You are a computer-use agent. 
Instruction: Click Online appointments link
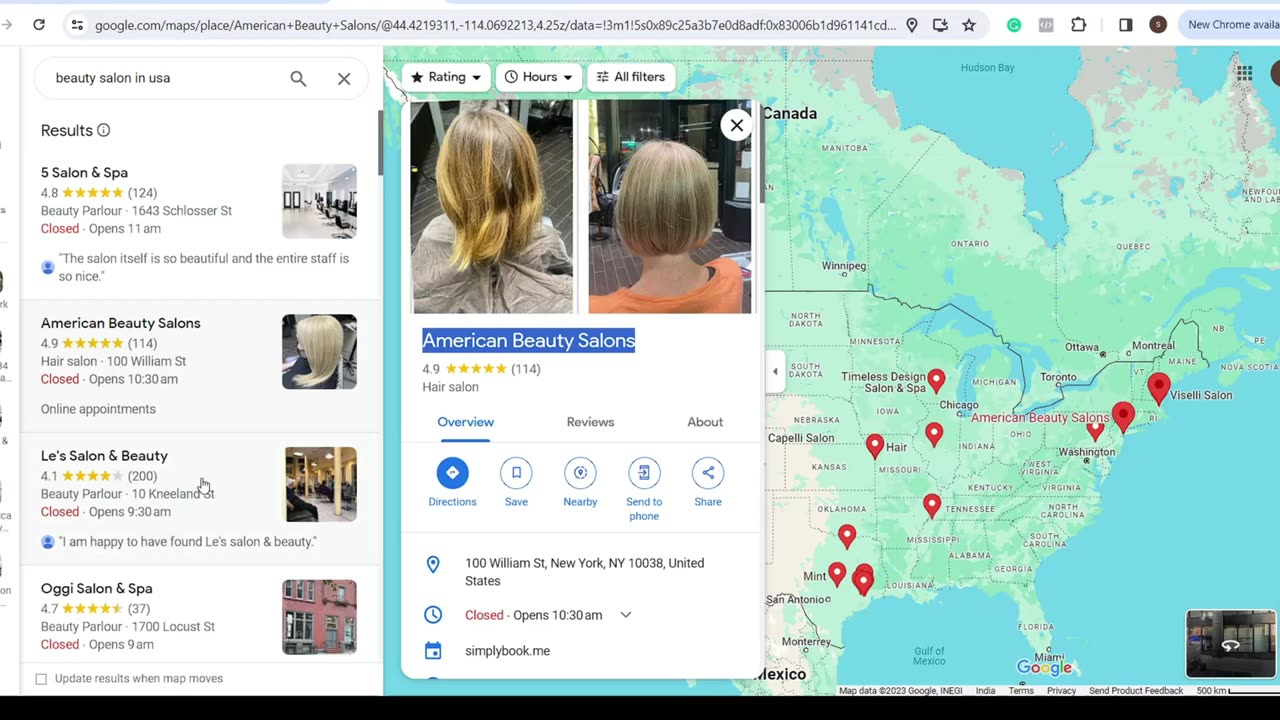point(98,409)
